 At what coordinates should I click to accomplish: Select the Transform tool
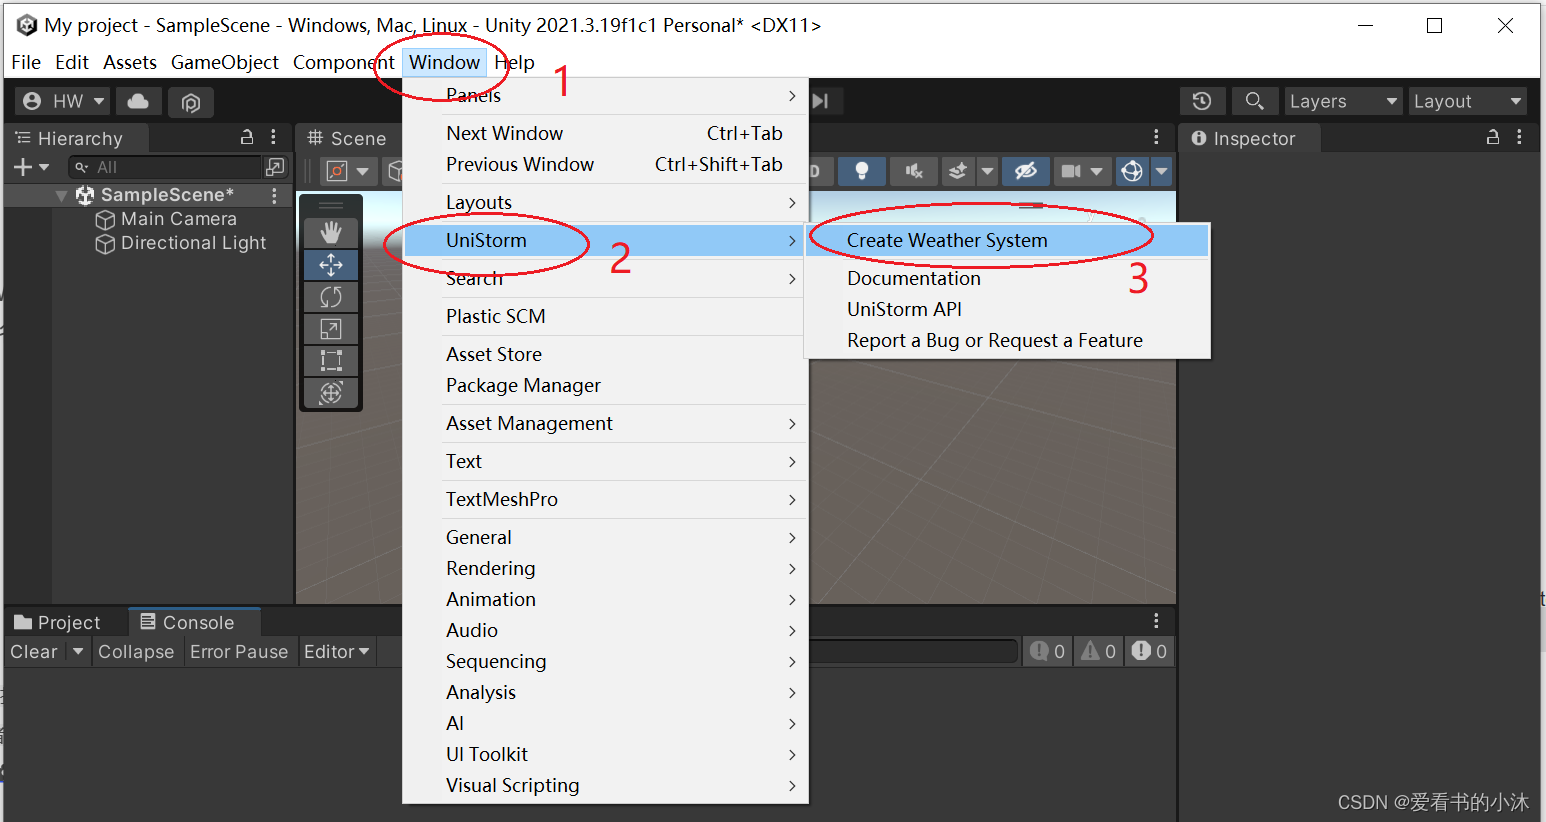click(x=331, y=393)
